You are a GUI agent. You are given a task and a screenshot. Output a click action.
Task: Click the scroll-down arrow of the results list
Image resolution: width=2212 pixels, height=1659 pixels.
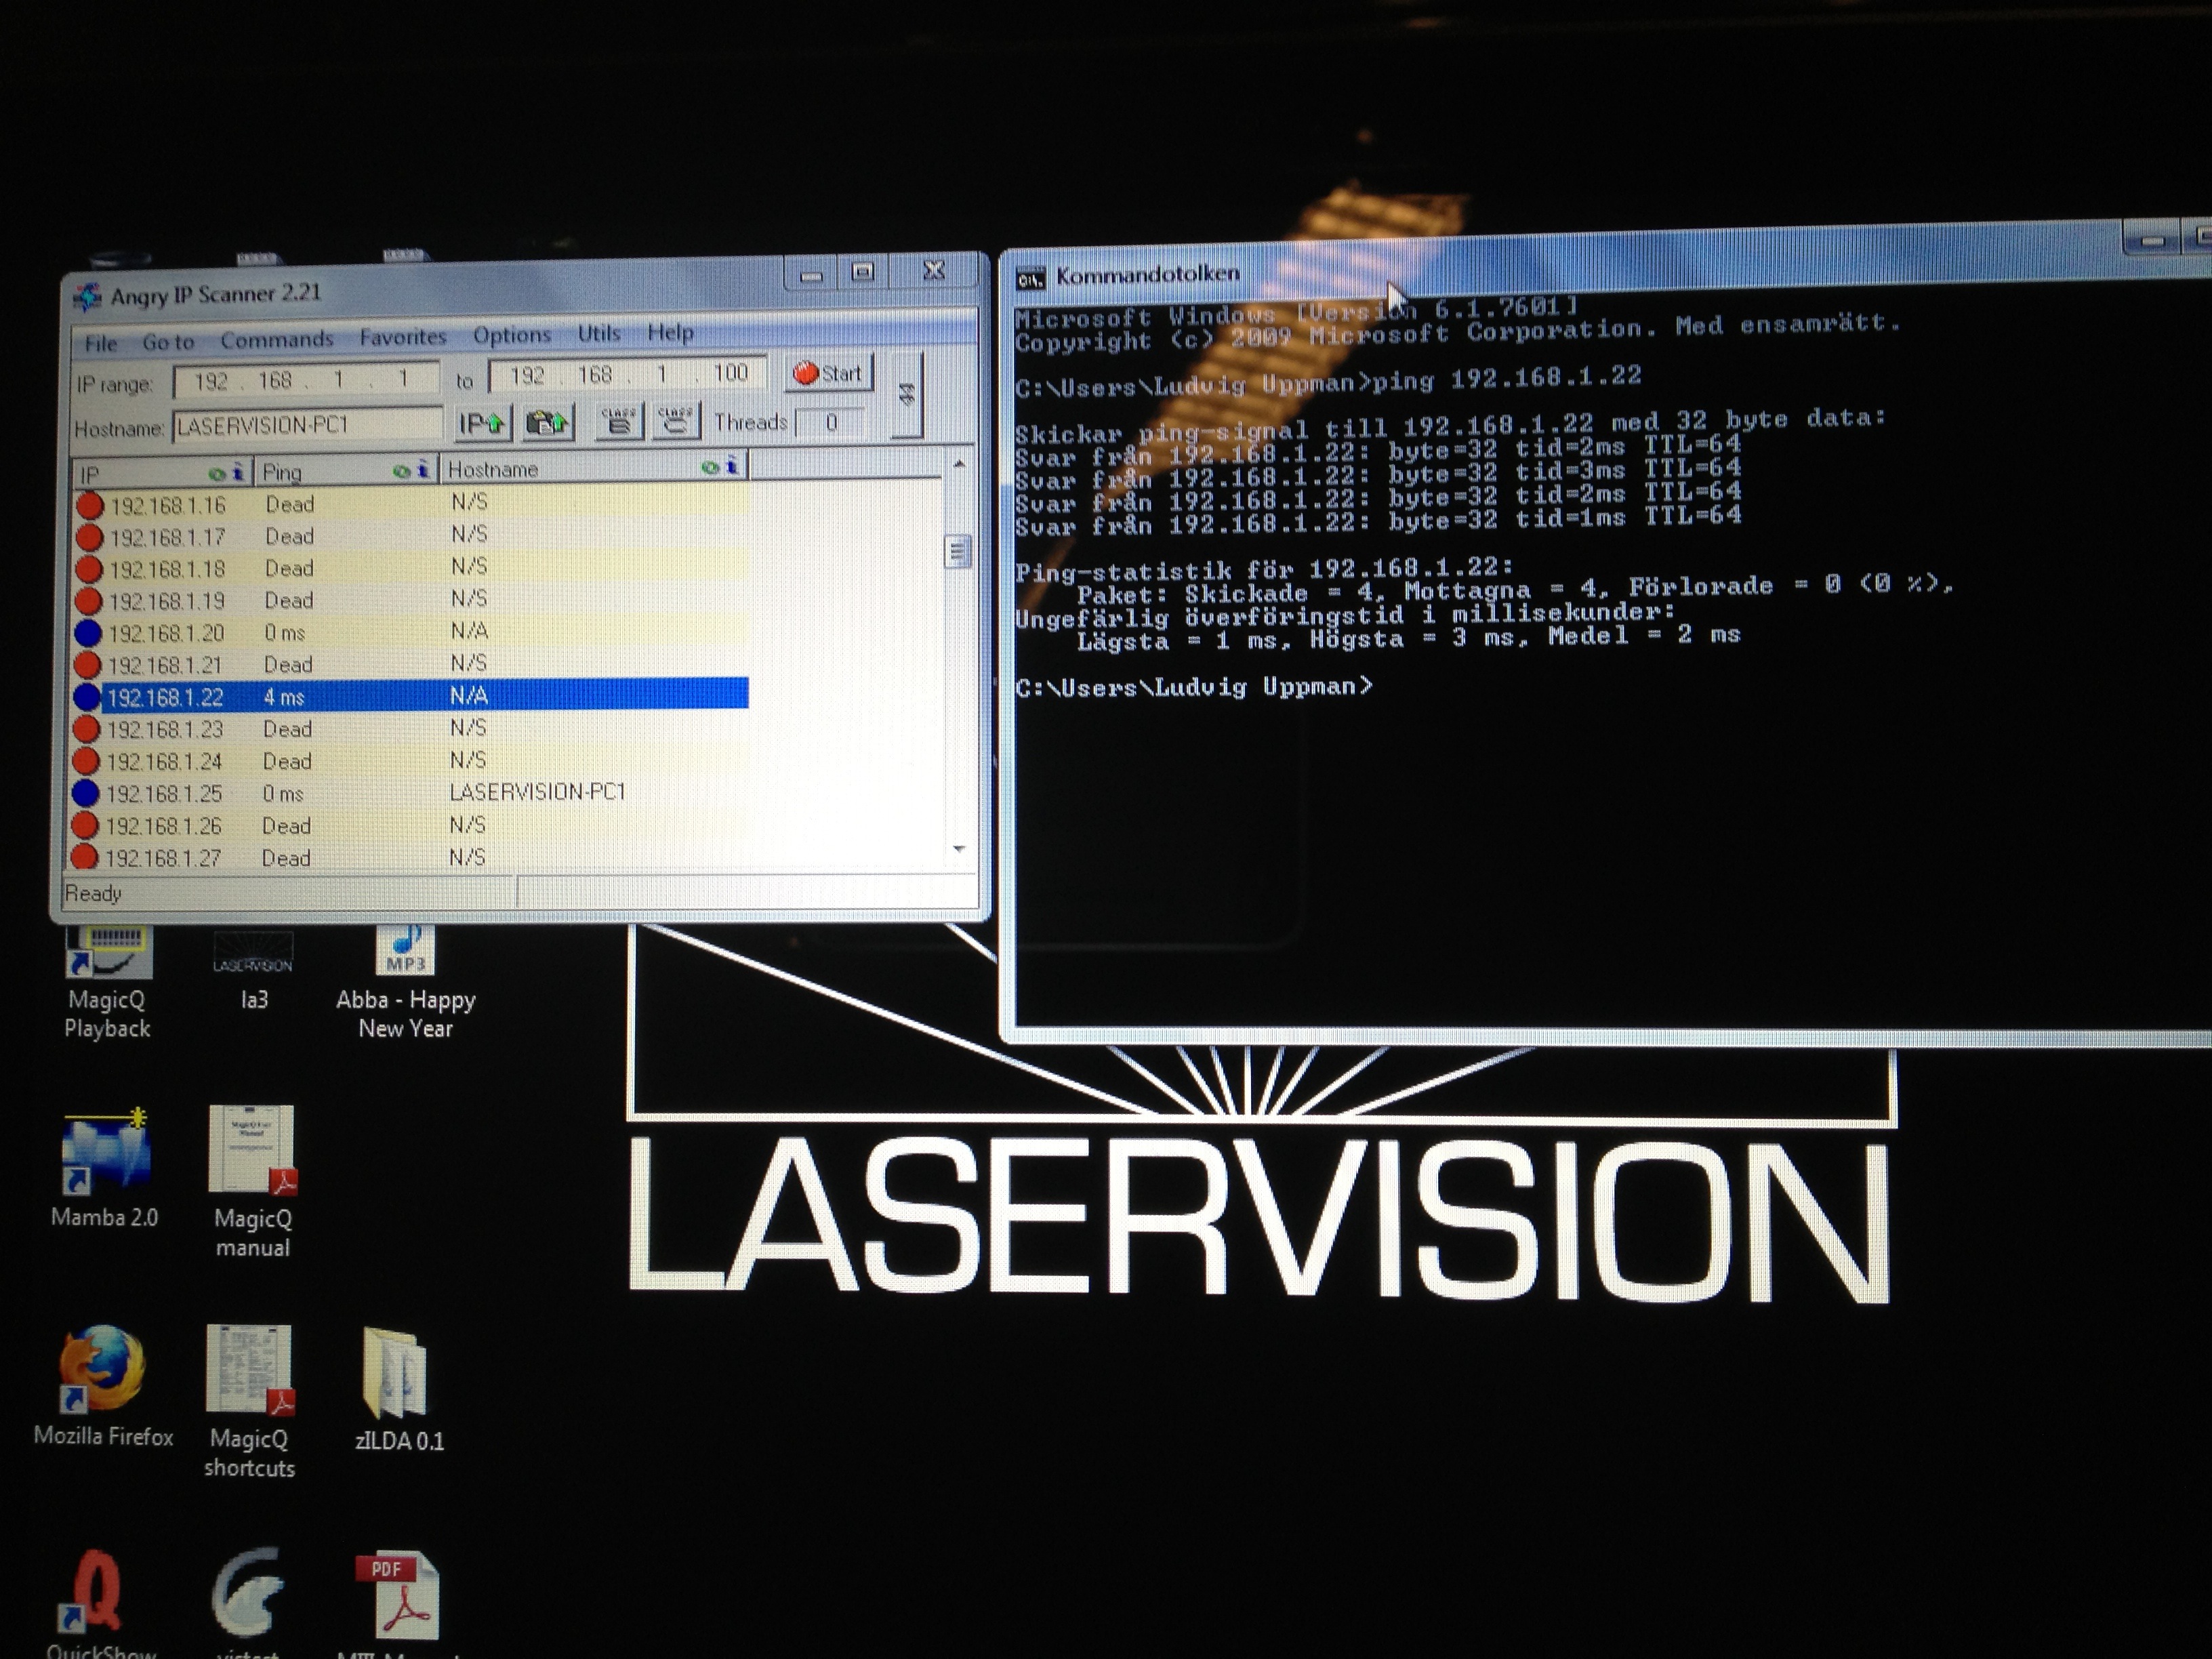coord(959,849)
